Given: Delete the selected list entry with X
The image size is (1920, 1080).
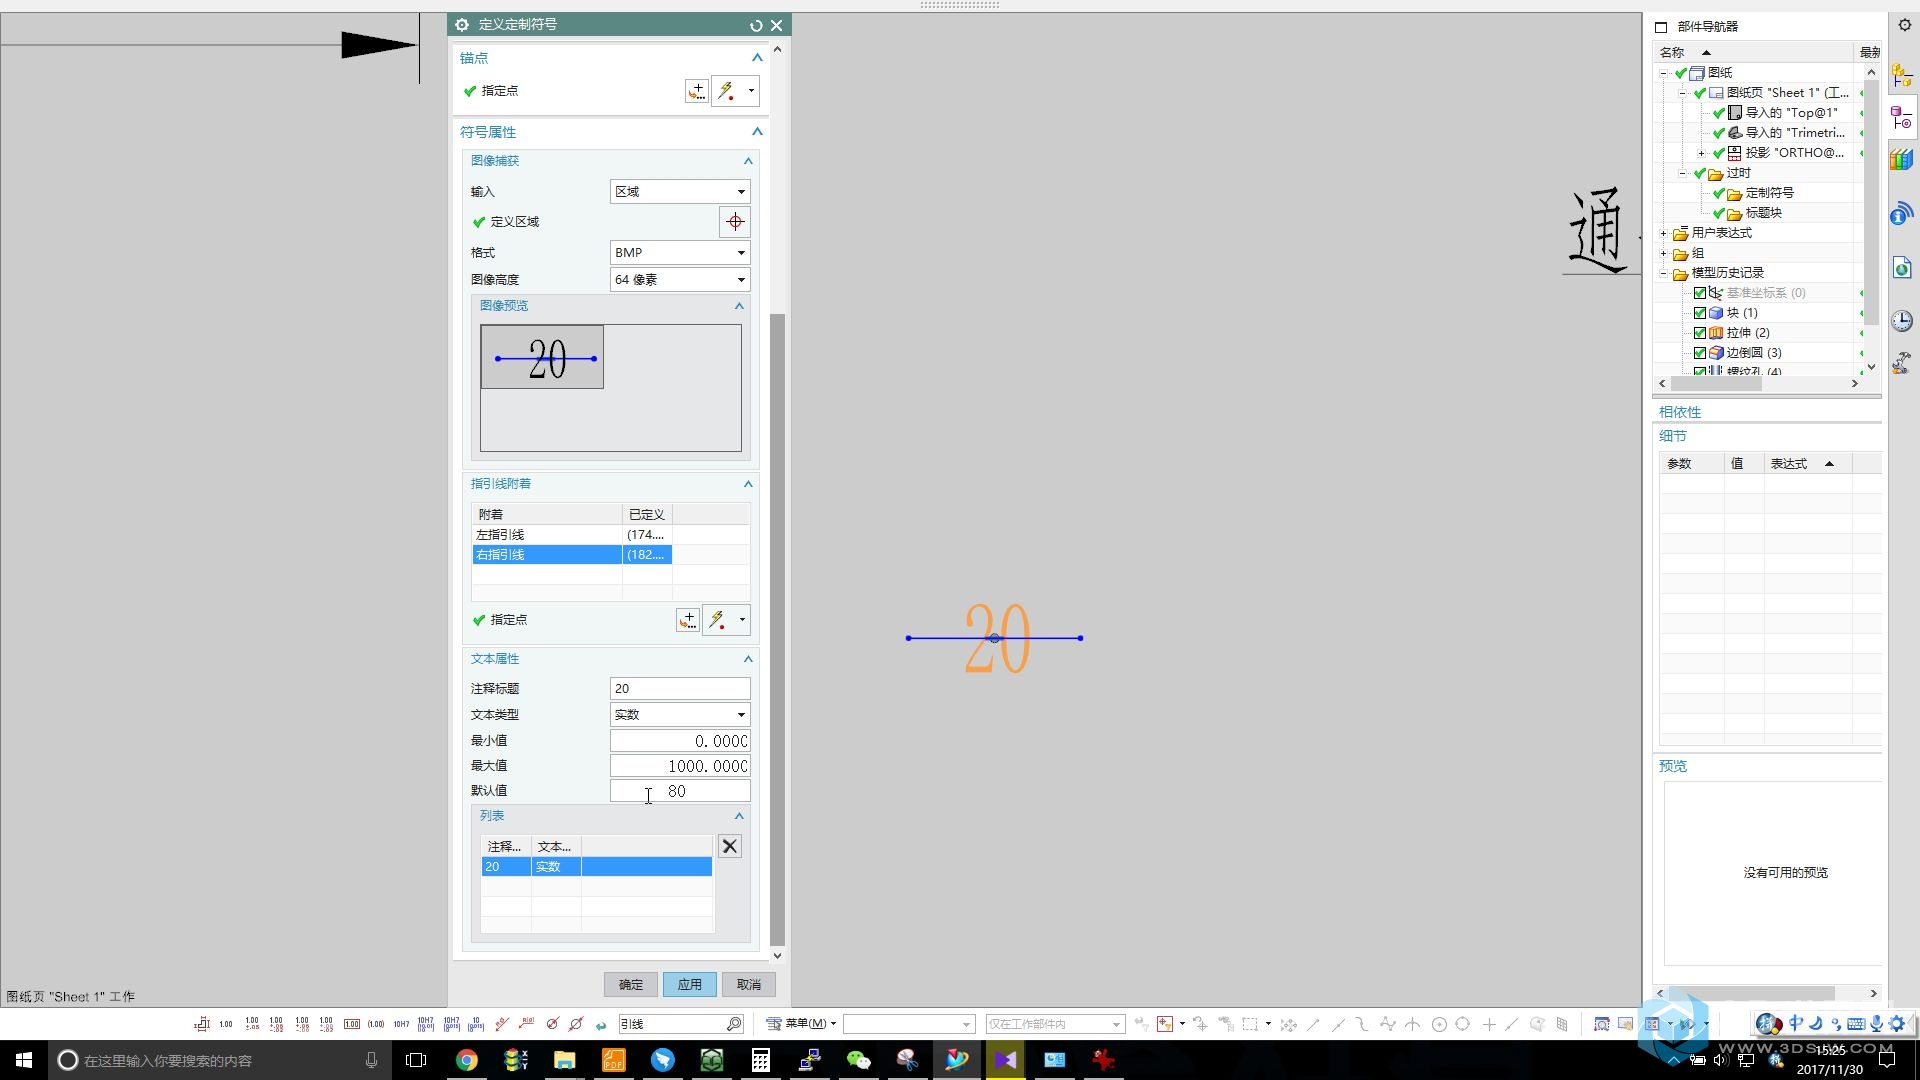Looking at the screenshot, I should click(x=730, y=847).
